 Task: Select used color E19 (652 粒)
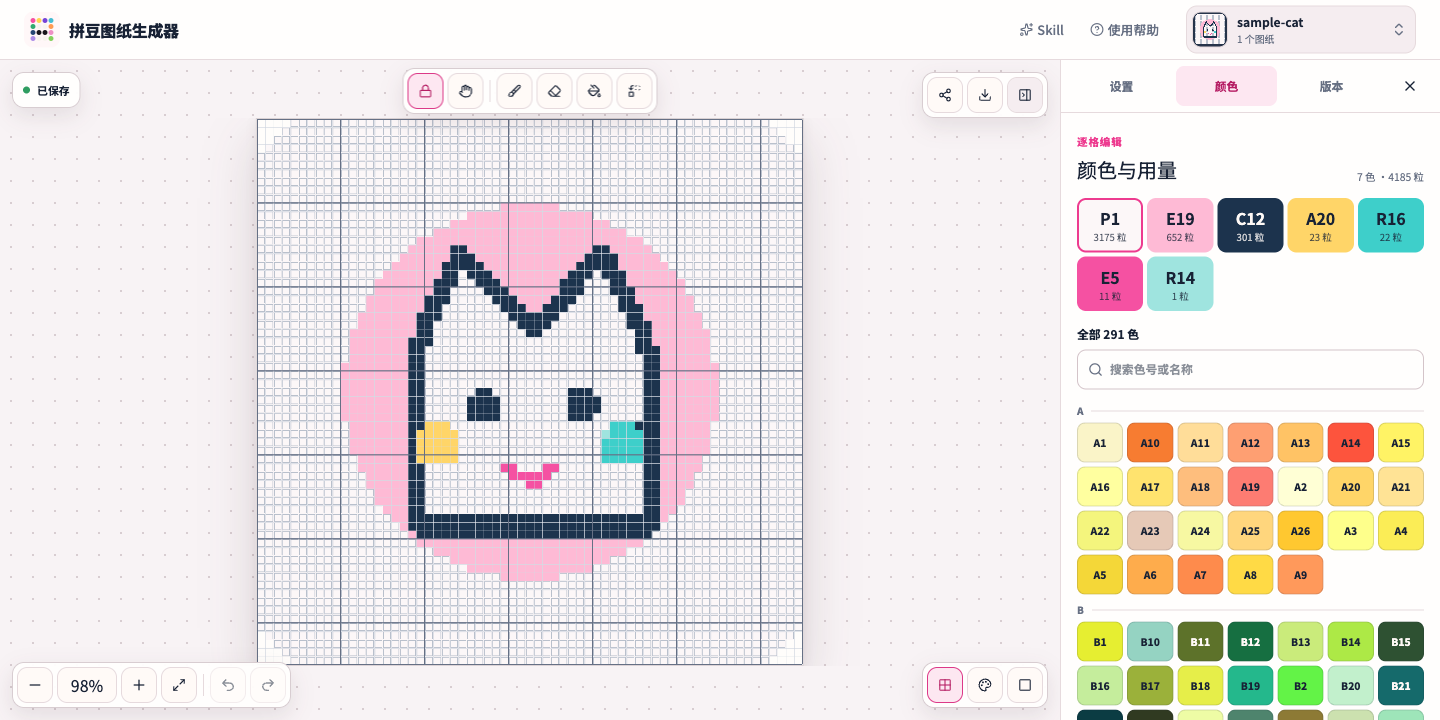[x=1180, y=225]
